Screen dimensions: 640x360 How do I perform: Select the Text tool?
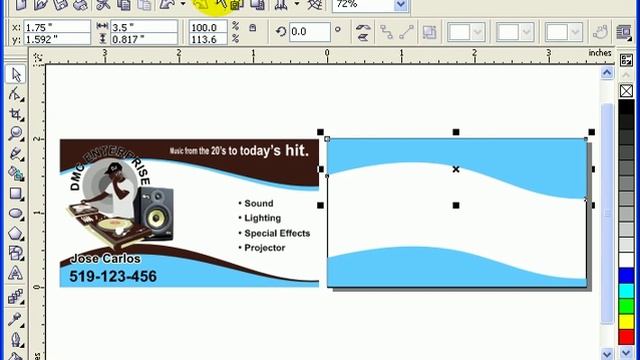coord(16,273)
